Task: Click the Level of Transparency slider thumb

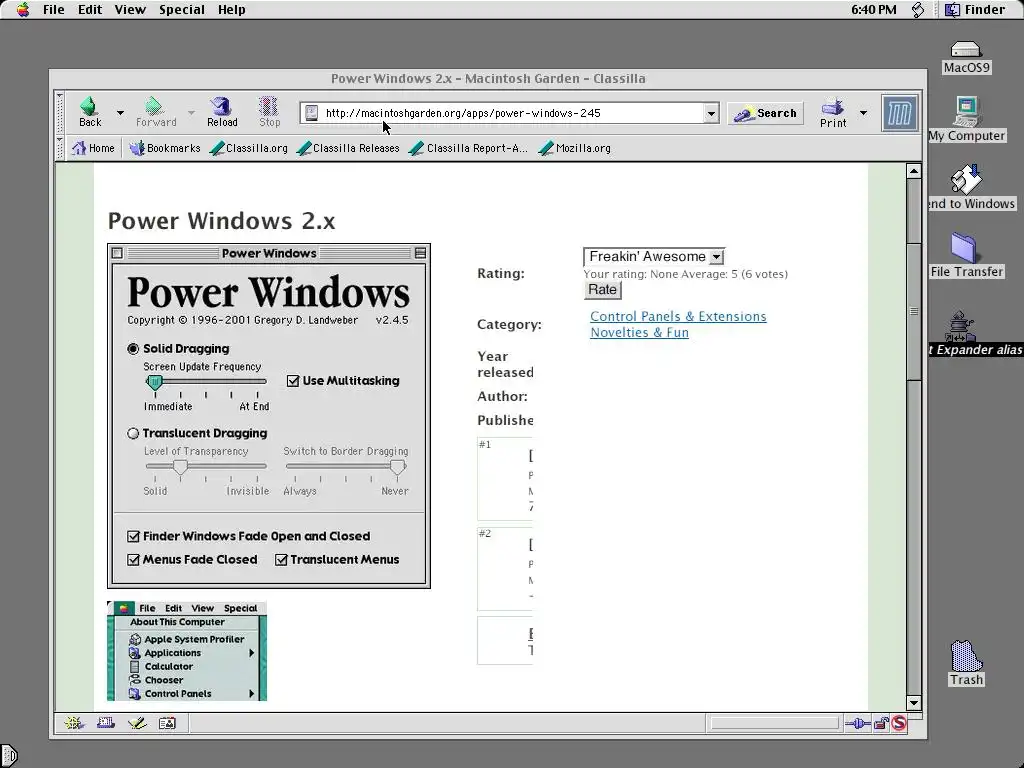Action: tap(180, 467)
